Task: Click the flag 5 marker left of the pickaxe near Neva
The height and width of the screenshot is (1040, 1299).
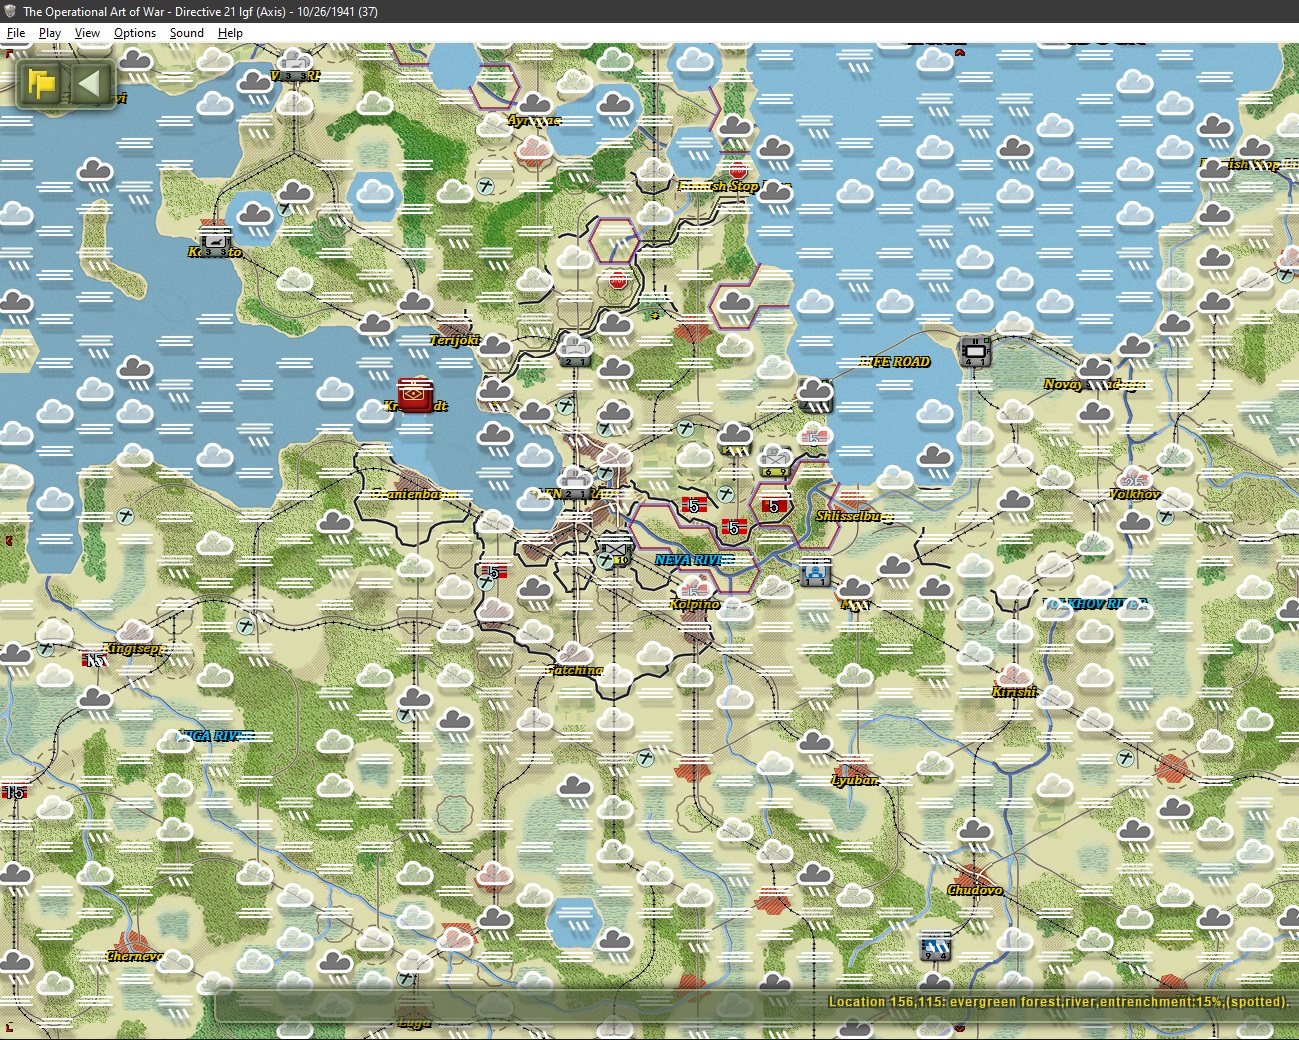Action: [x=694, y=506]
